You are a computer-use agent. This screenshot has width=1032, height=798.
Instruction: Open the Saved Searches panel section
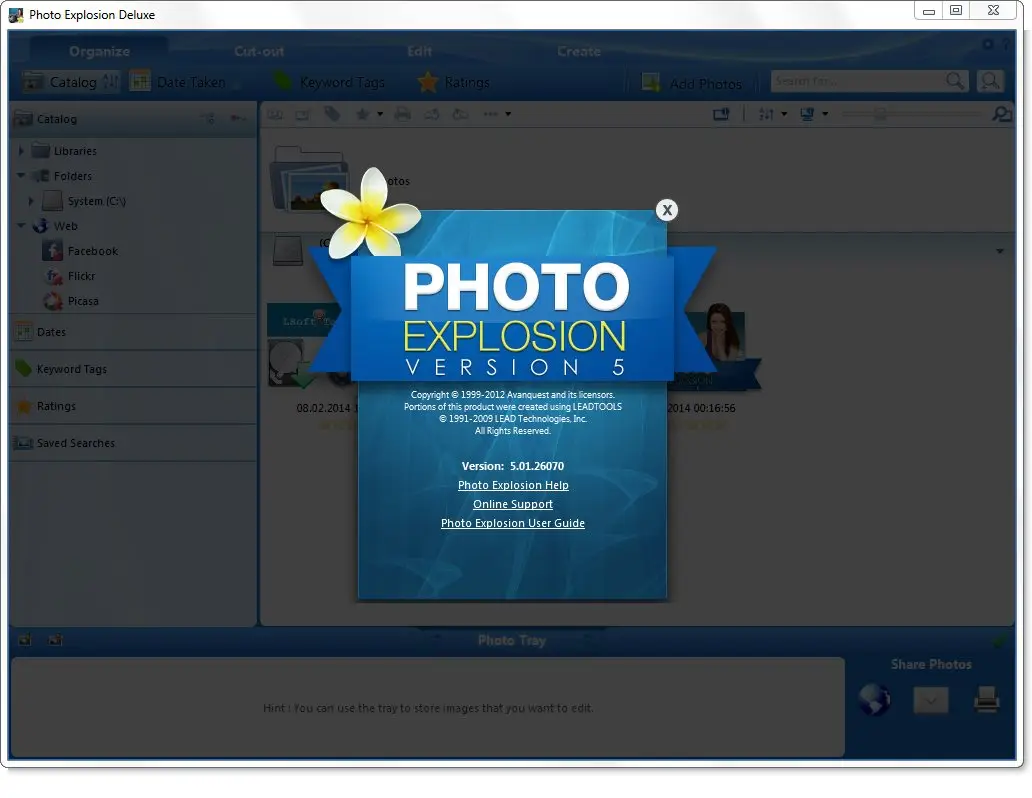coord(134,443)
